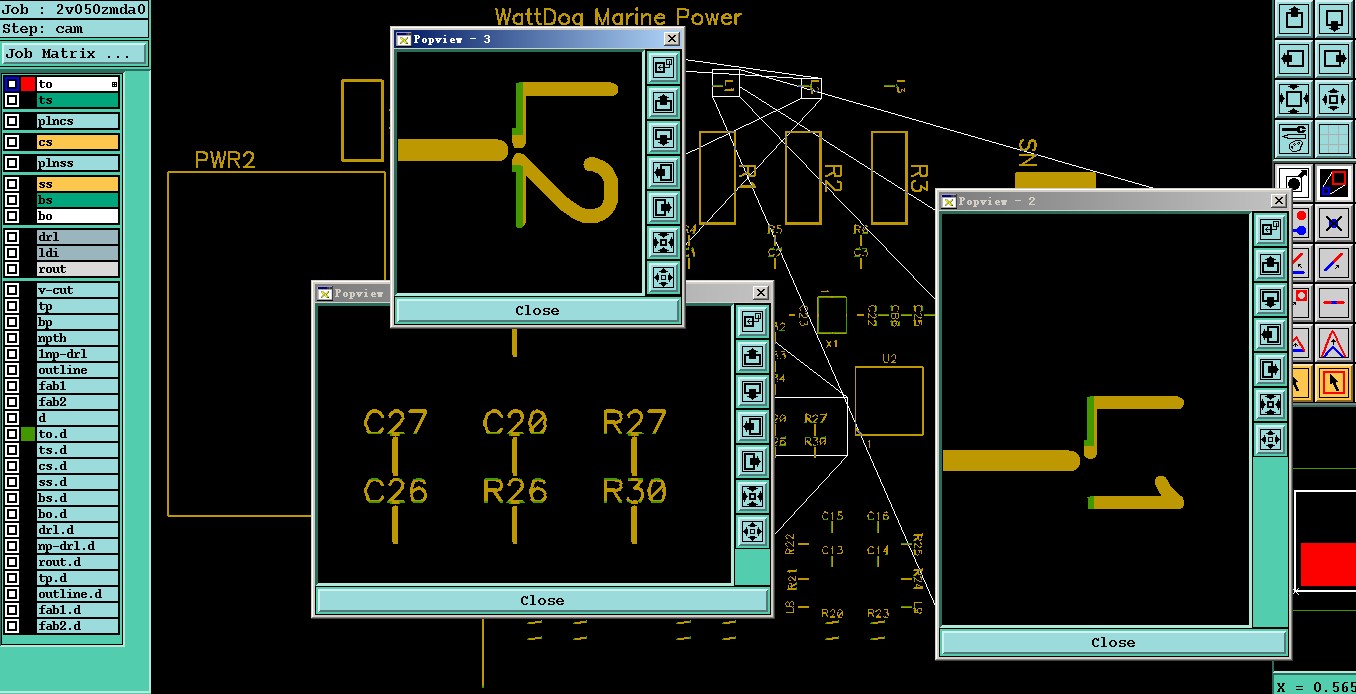The height and width of the screenshot is (694, 1356).
Task: Pan up in Popview - 2
Action: coord(1270,265)
